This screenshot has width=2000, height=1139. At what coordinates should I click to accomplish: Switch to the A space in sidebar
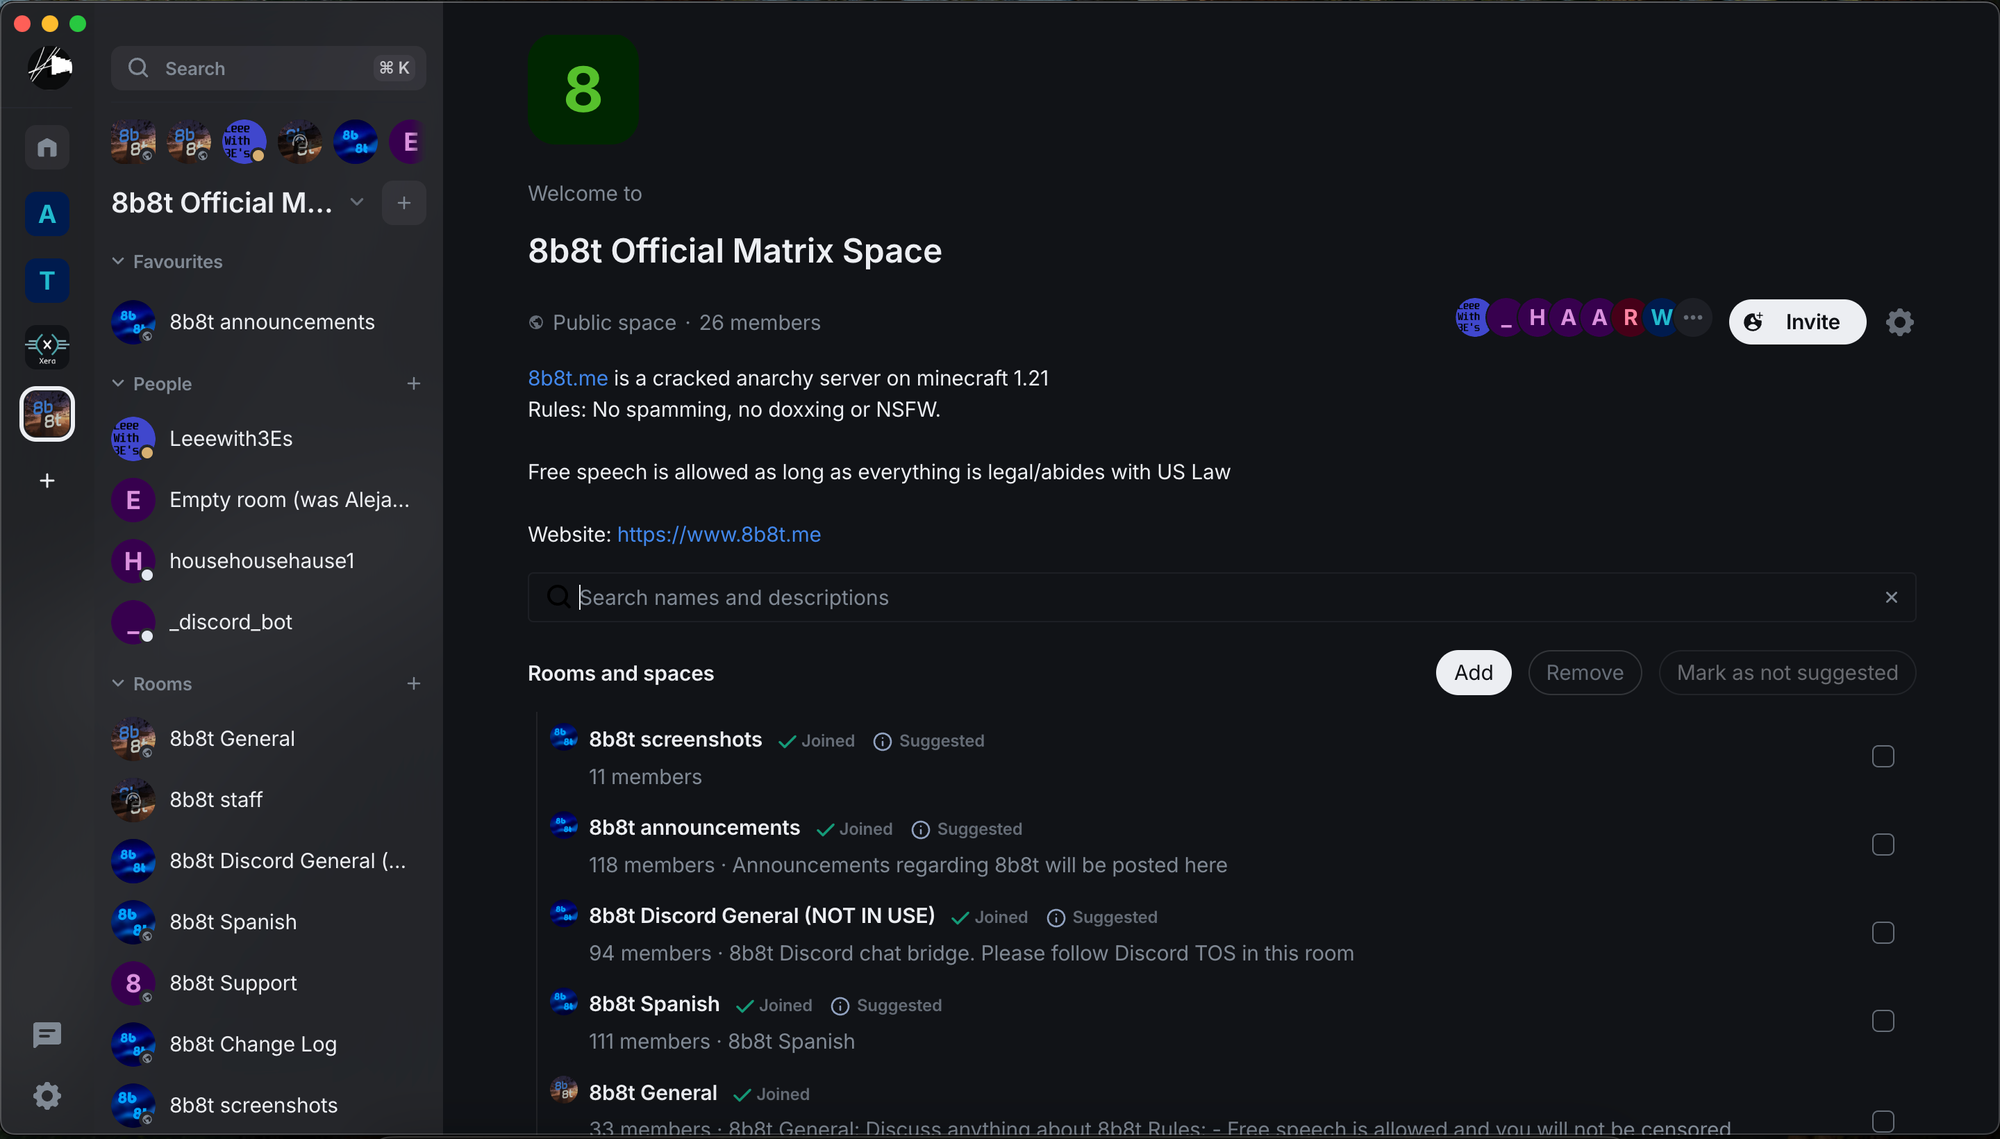[47, 213]
